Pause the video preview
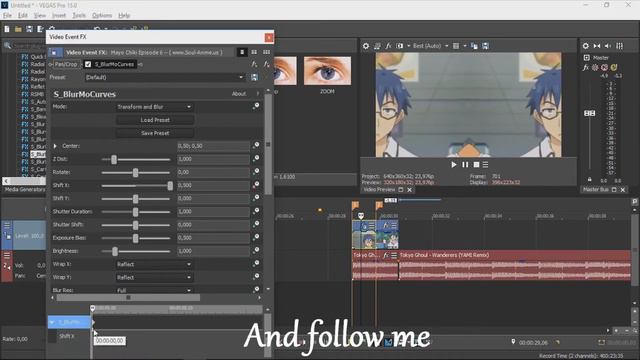The image size is (640, 360). point(465,164)
